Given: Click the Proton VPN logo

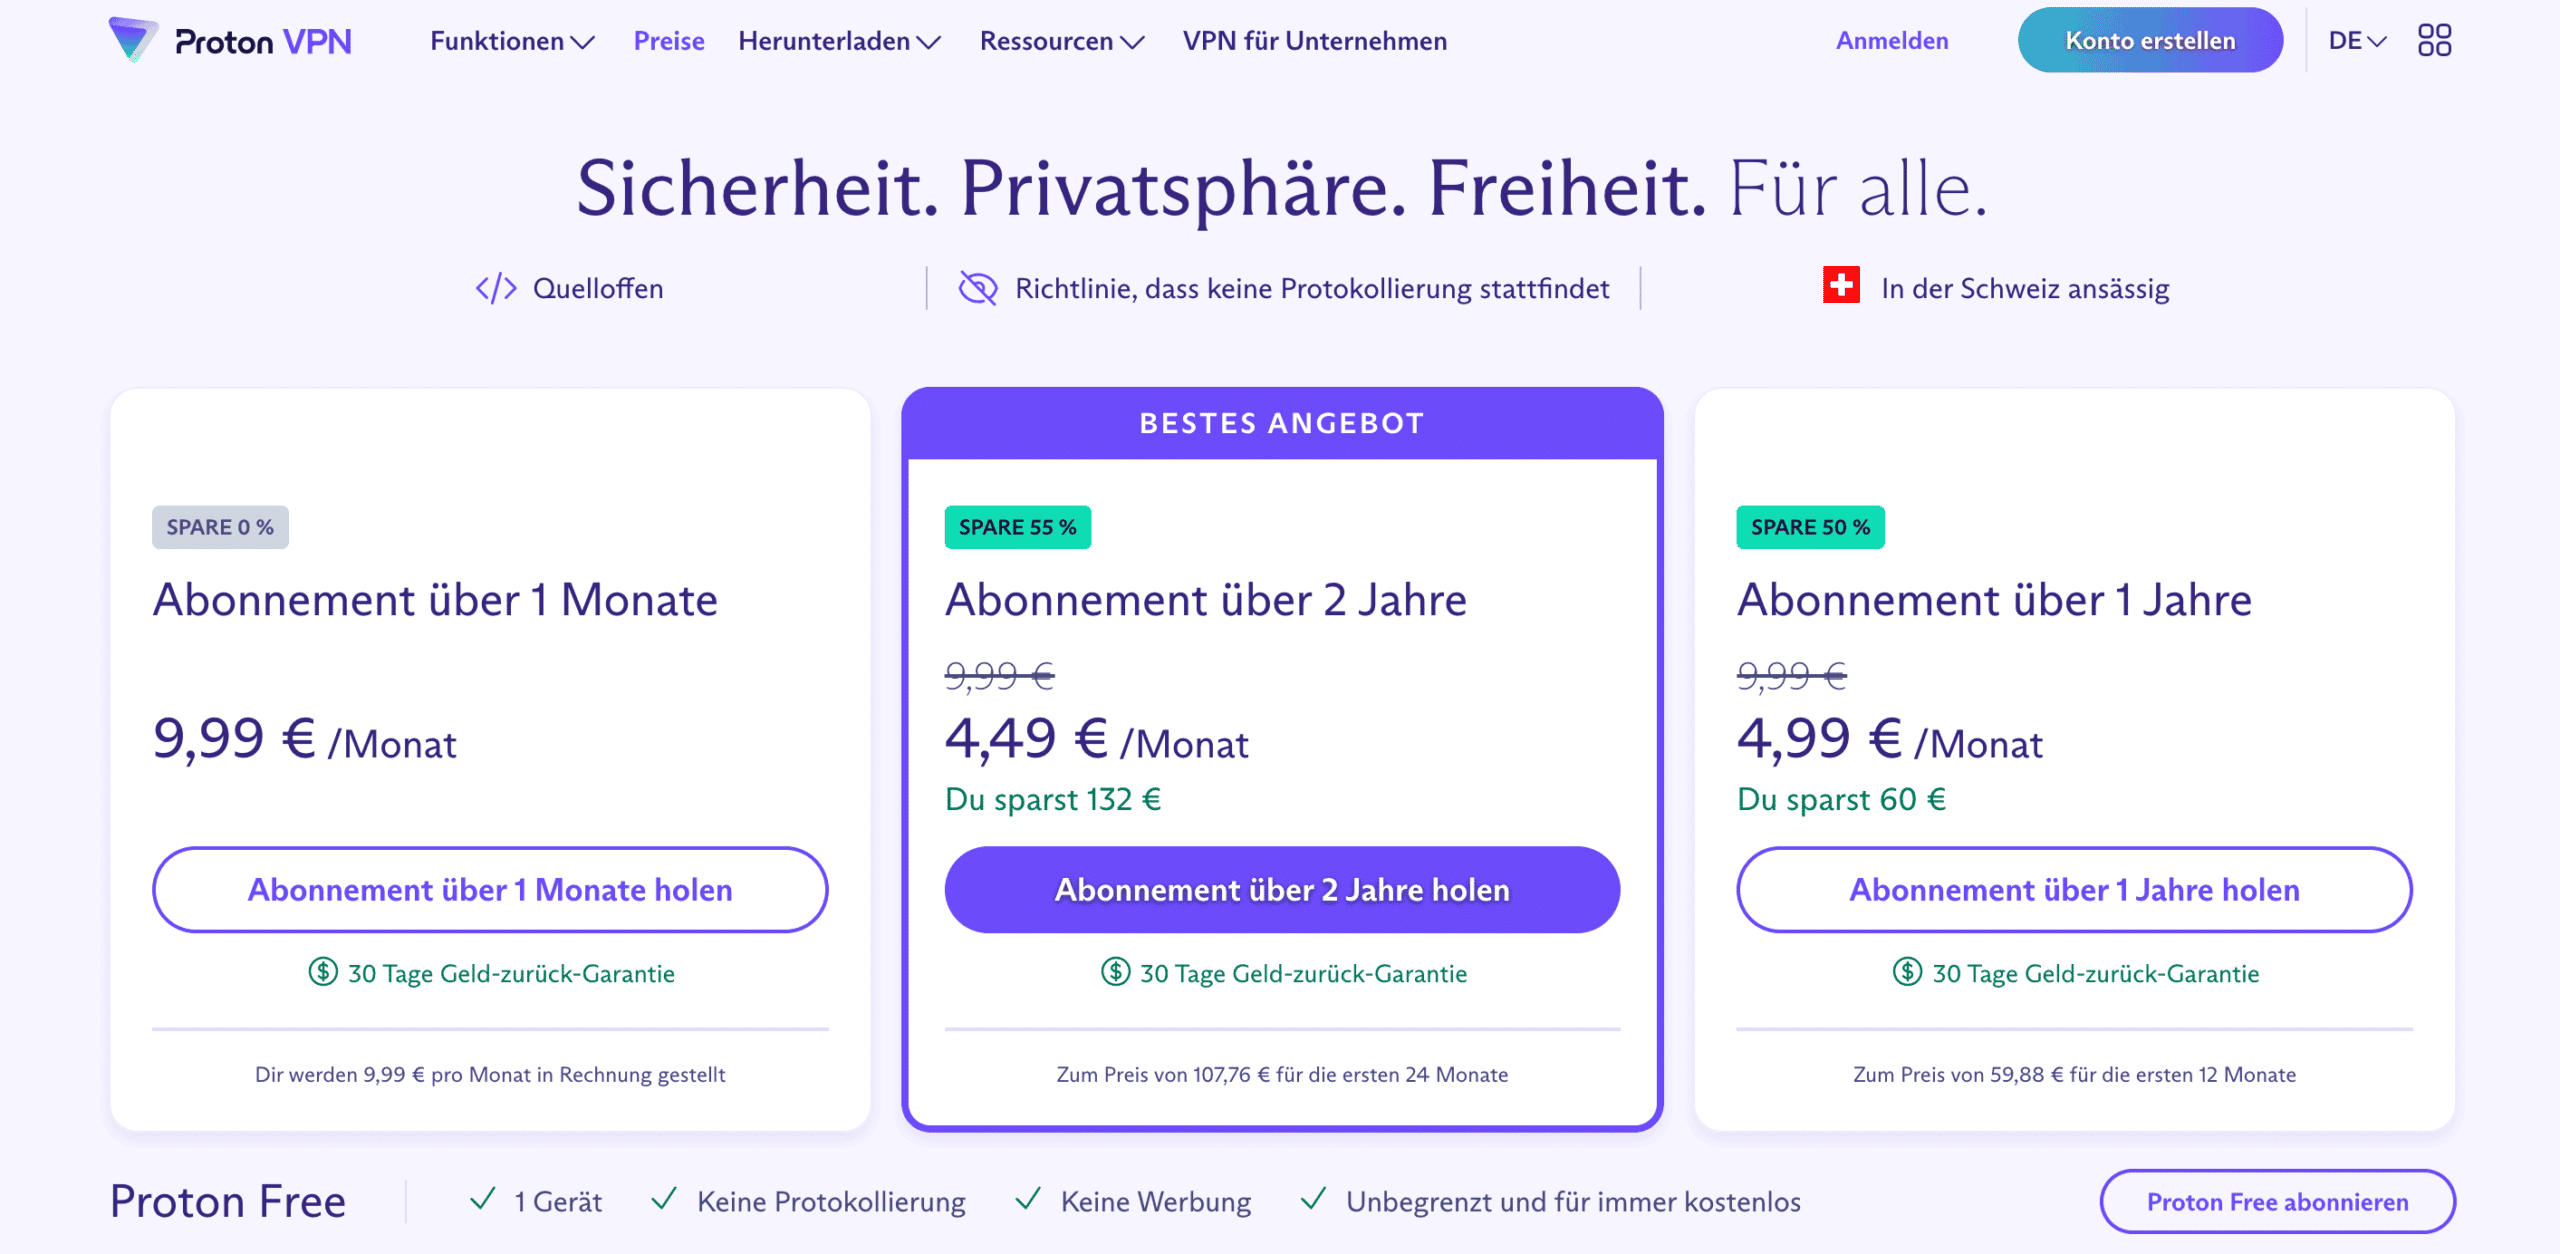Looking at the screenshot, I should pos(230,41).
